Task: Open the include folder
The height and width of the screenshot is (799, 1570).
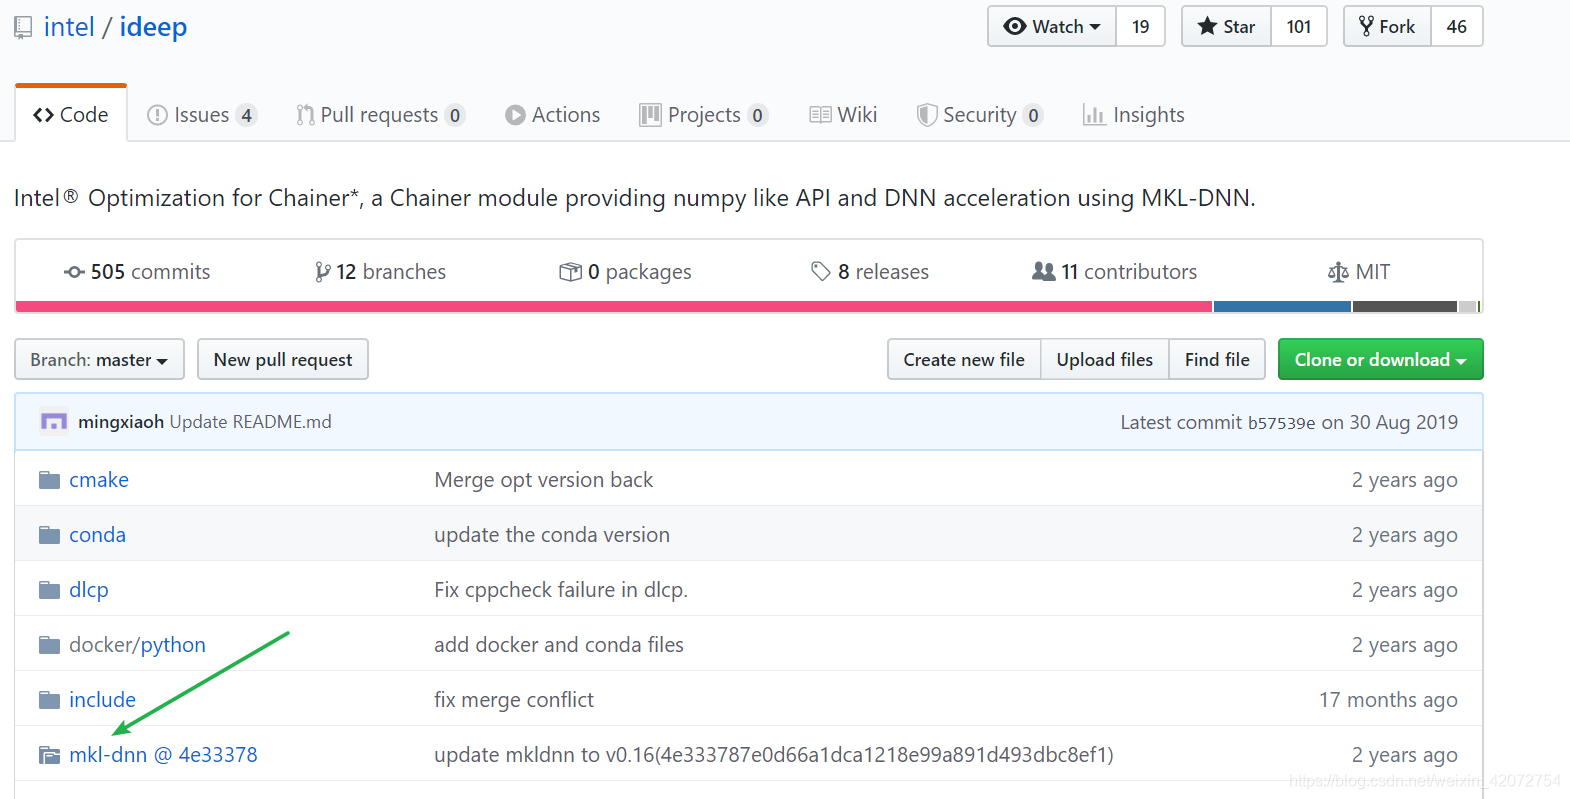Action: pos(102,700)
